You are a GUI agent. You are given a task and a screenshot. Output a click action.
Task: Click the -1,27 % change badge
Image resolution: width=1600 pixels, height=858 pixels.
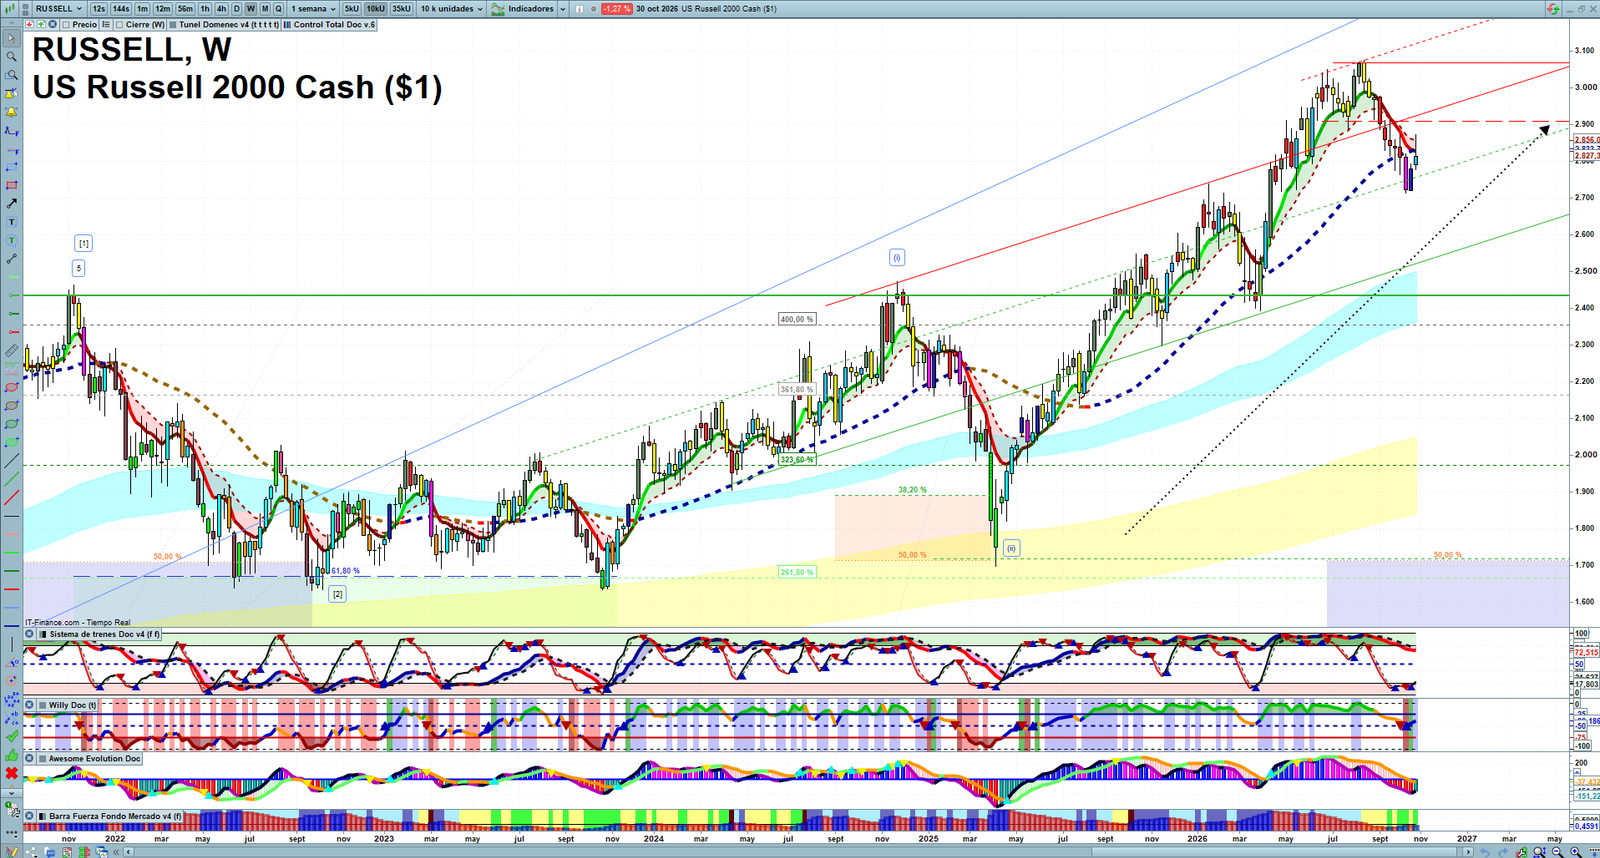(x=617, y=9)
